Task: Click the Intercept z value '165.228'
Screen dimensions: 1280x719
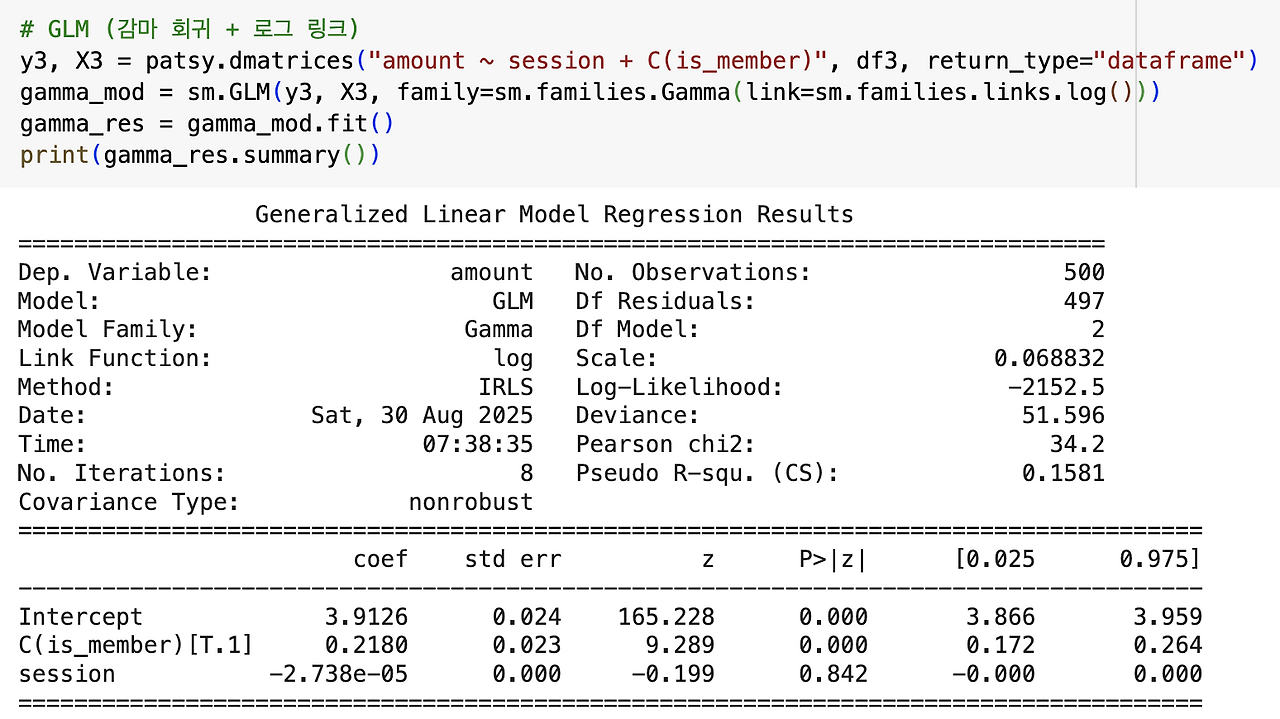Action: pos(666,617)
